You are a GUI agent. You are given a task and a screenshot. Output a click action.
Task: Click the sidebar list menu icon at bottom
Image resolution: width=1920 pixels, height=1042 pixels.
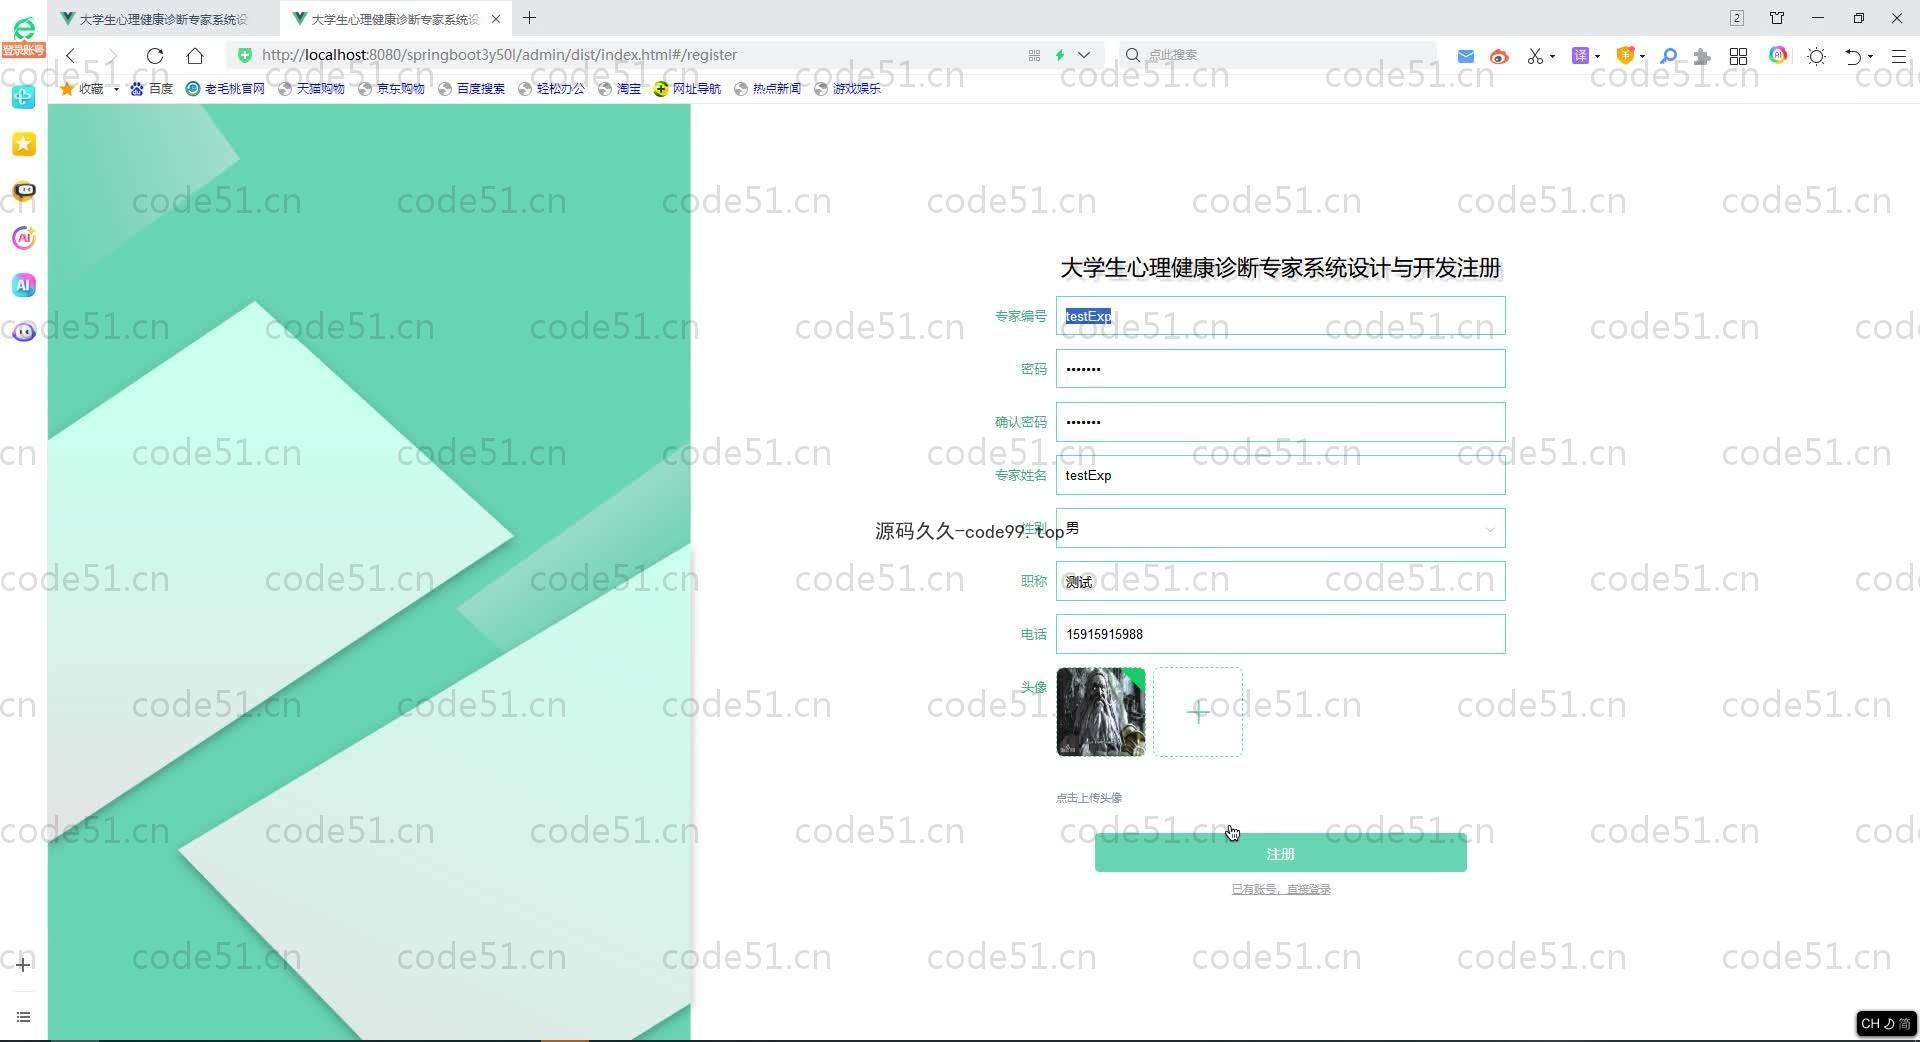click(23, 1017)
